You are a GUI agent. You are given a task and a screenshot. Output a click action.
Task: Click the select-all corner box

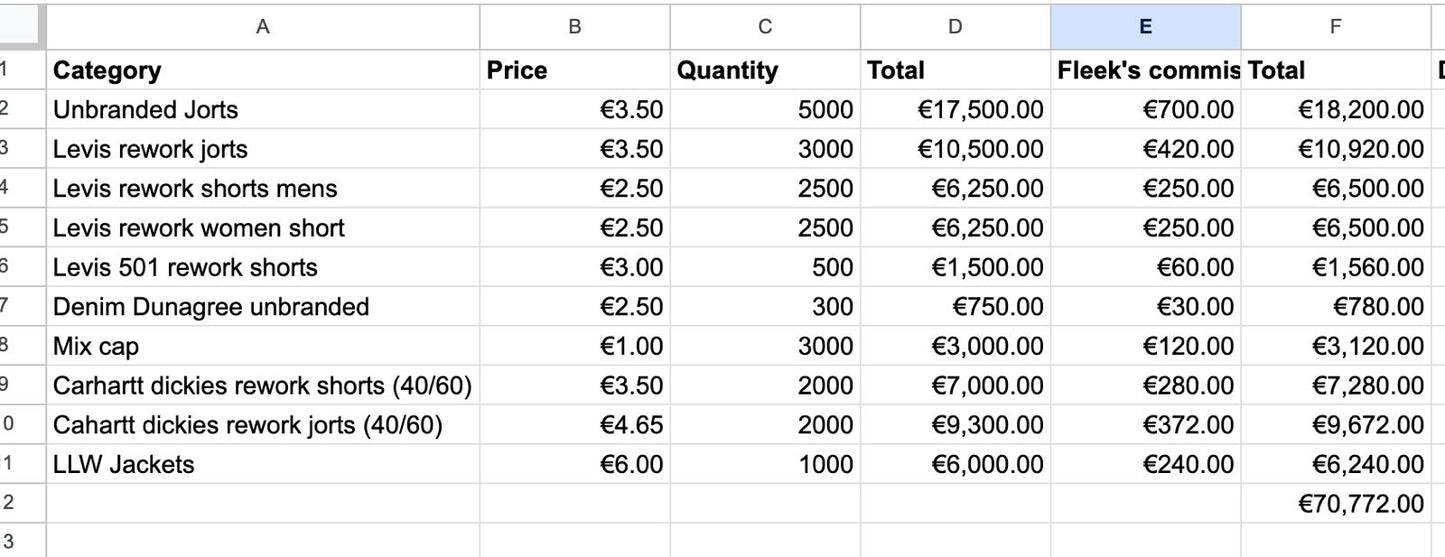[22, 27]
